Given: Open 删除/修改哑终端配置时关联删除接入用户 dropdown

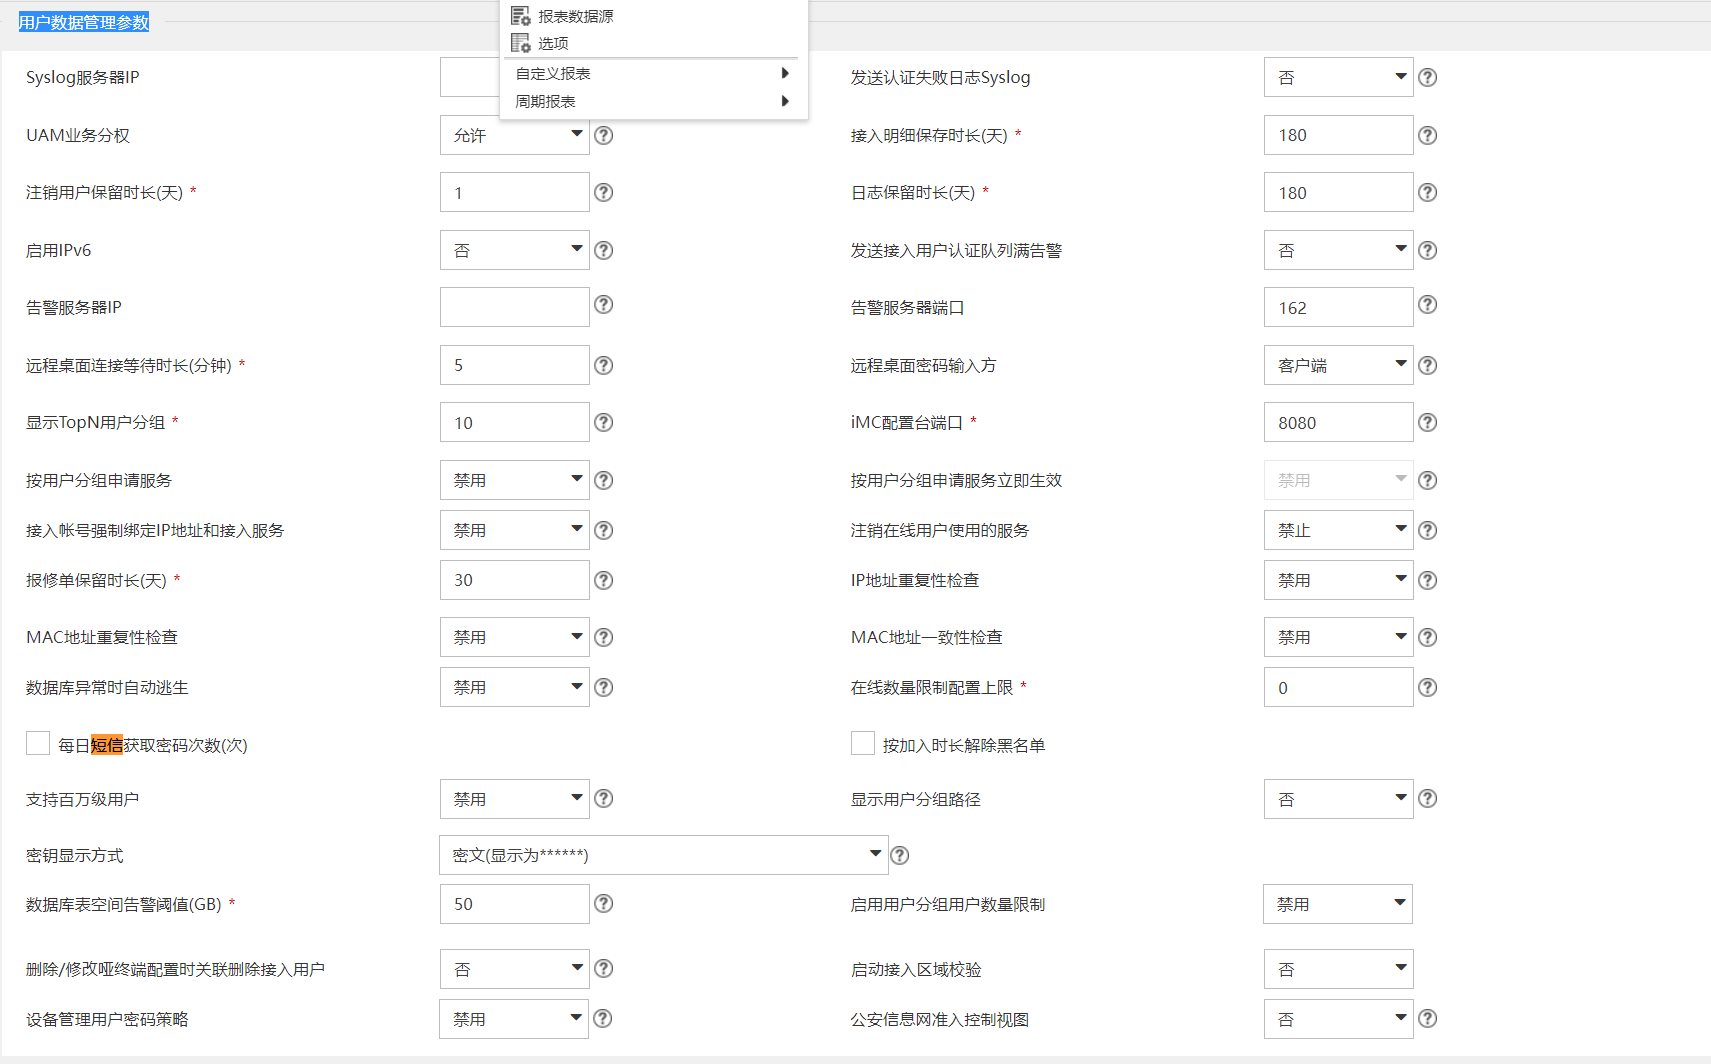Looking at the screenshot, I should [x=514, y=969].
